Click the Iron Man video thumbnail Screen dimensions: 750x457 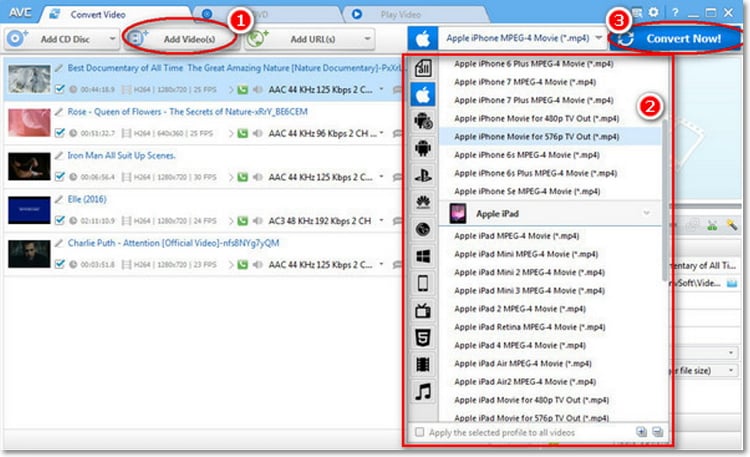(x=29, y=166)
